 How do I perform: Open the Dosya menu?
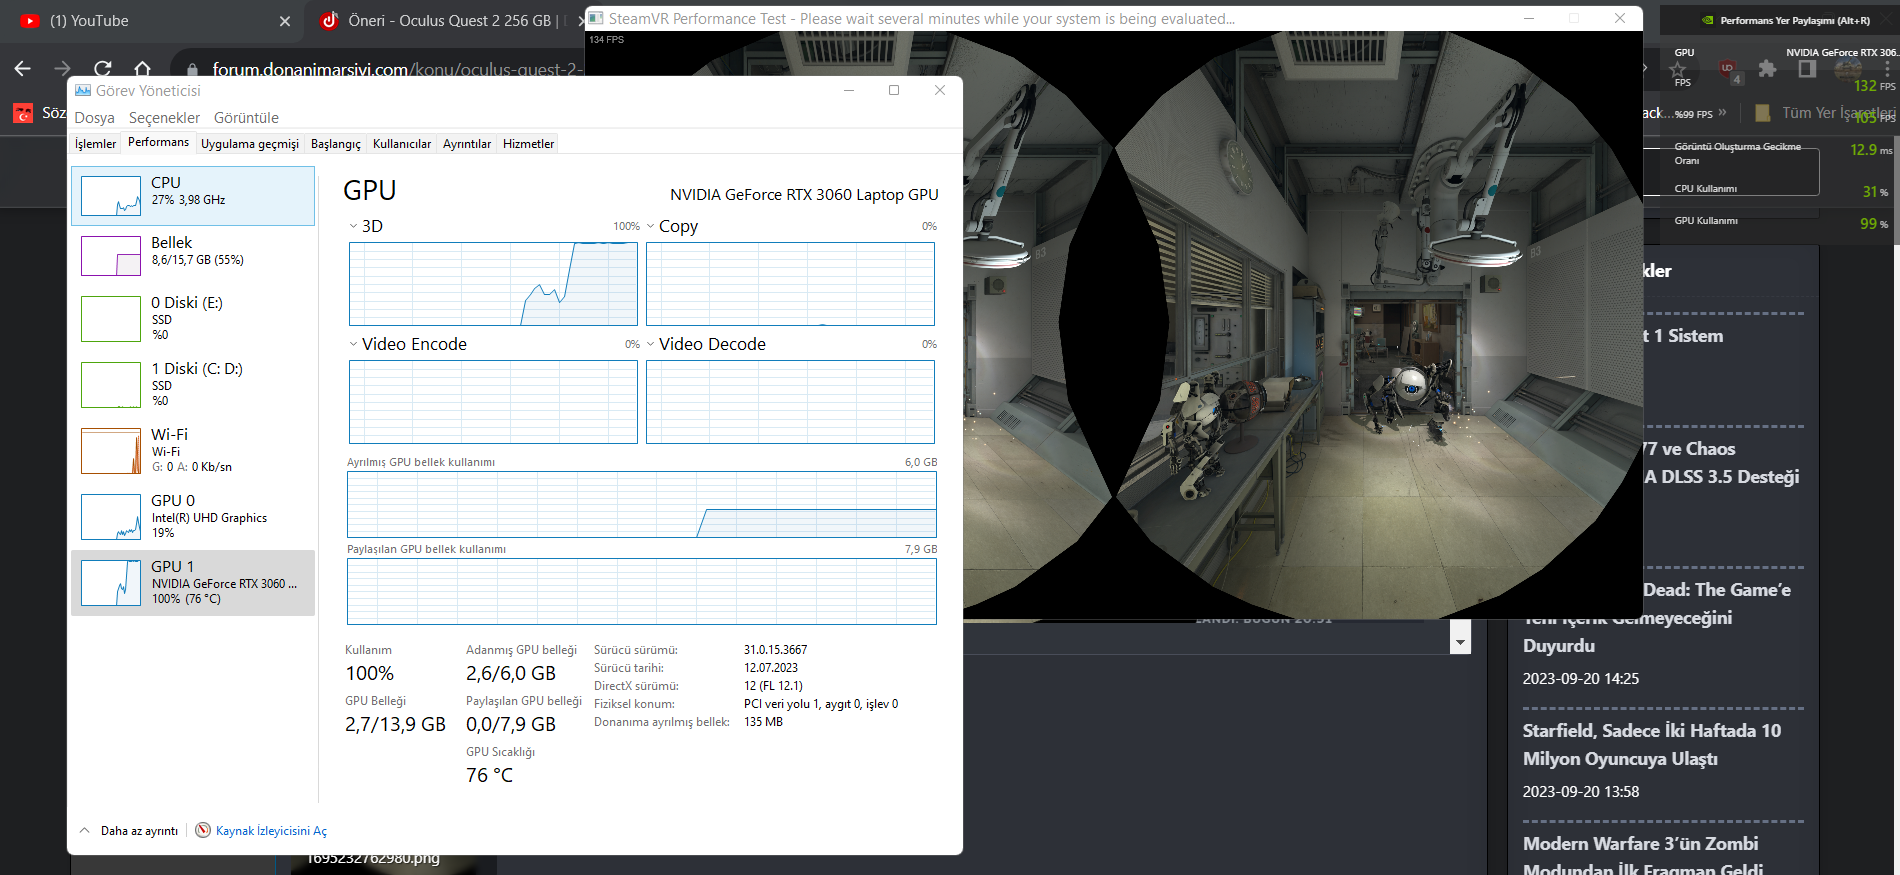point(95,118)
